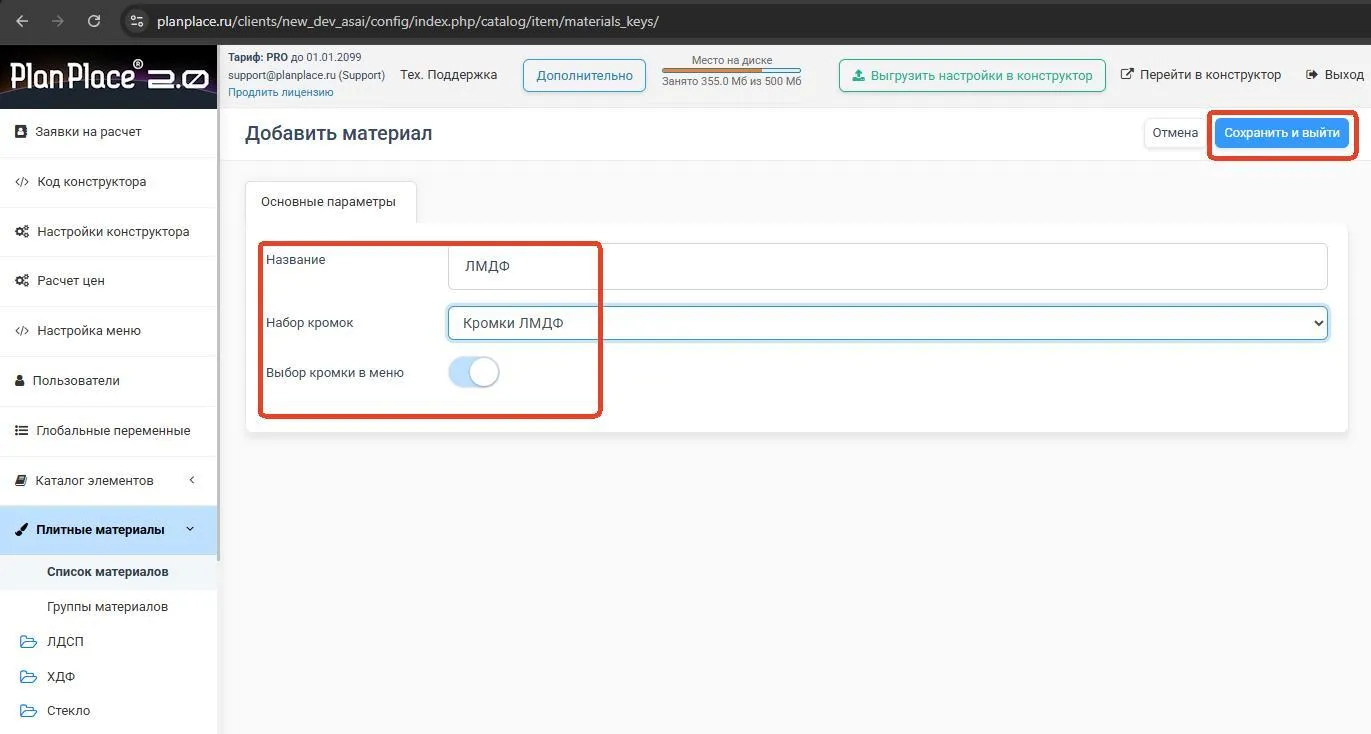Click the Отмена button
The image size is (1371, 734).
click(1175, 133)
